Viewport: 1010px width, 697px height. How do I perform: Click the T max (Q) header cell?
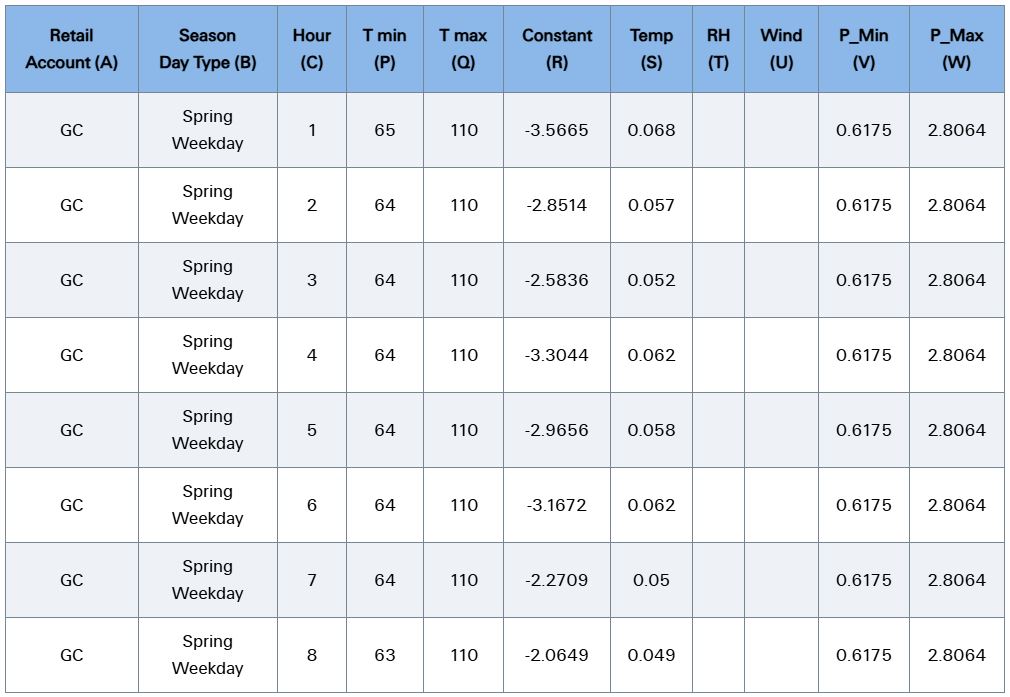tap(463, 49)
